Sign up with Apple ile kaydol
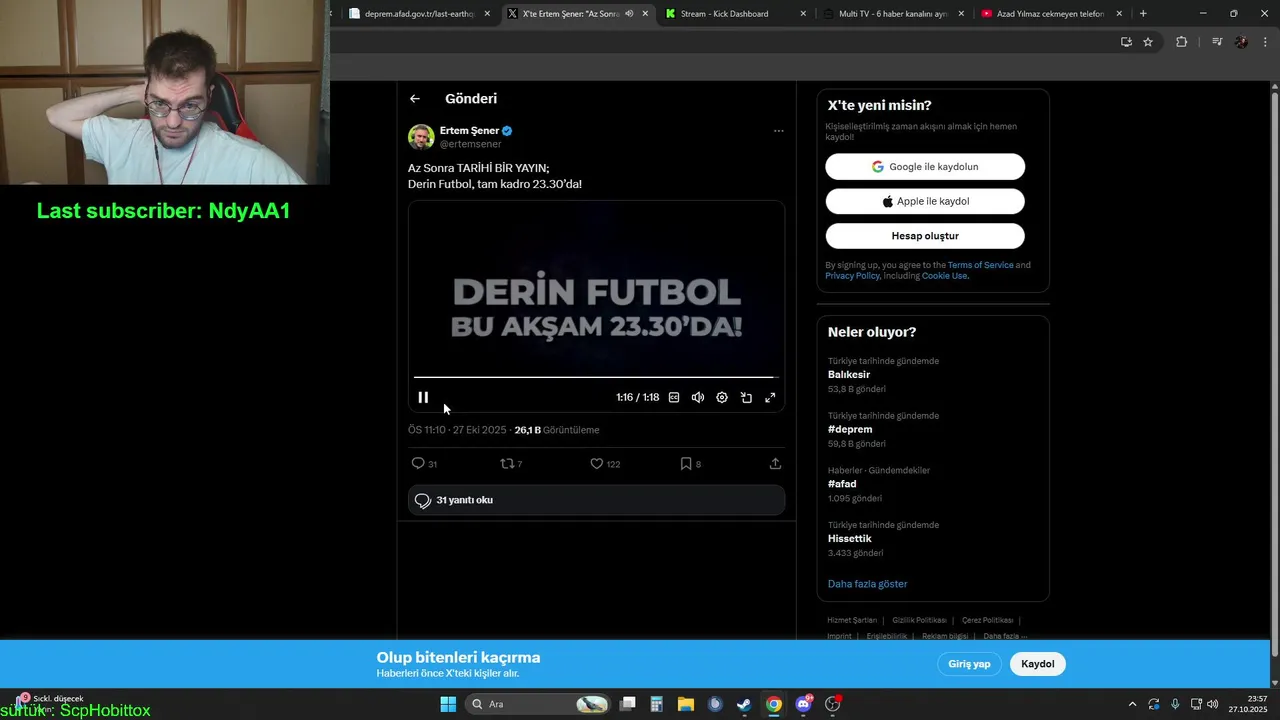Screen dimensions: 1280x720 pos(925,201)
